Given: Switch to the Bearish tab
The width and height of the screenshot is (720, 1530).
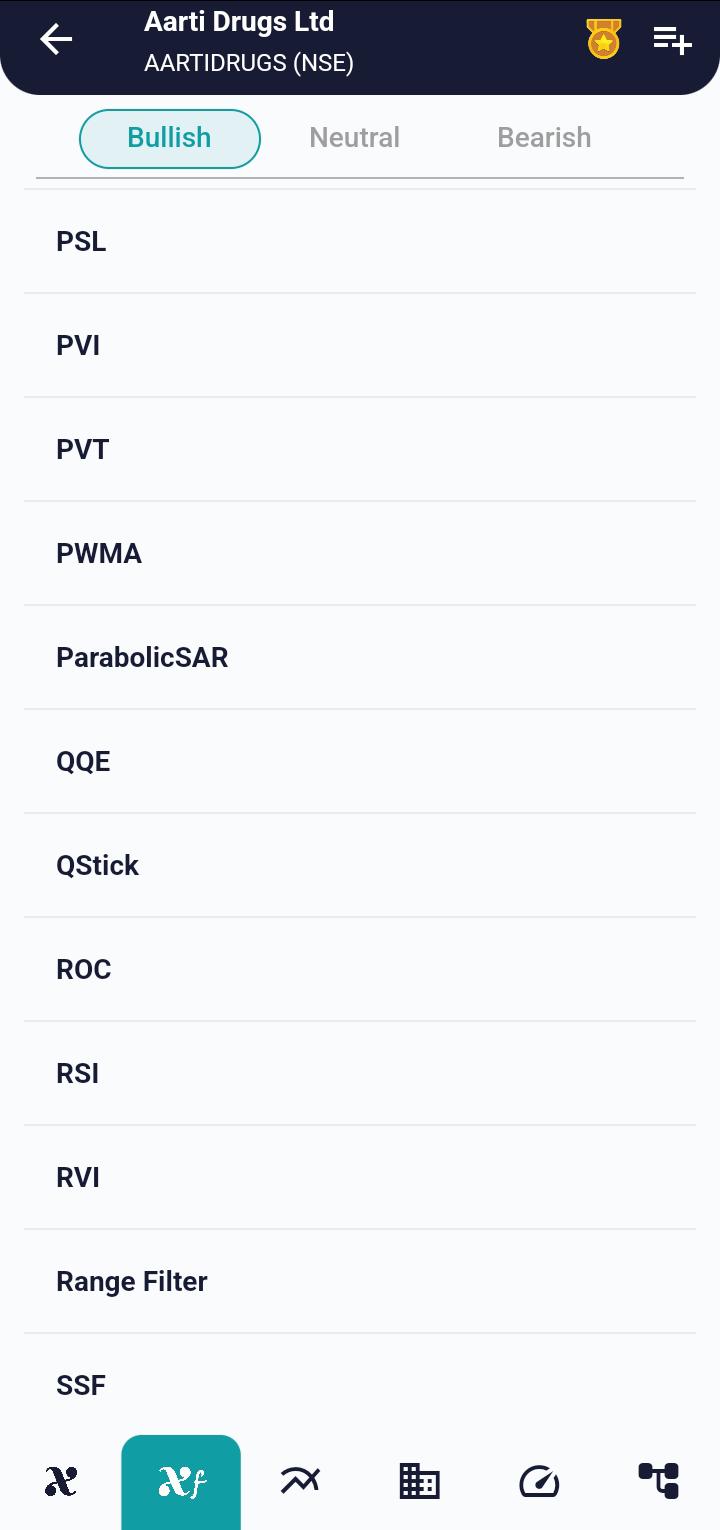Looking at the screenshot, I should [544, 138].
